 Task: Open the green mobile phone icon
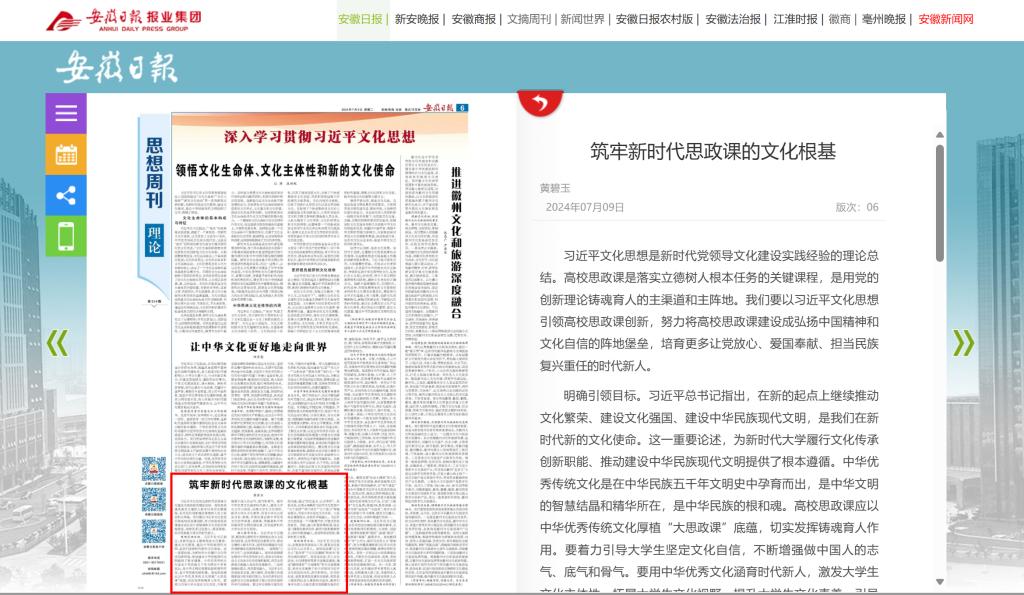click(66, 236)
